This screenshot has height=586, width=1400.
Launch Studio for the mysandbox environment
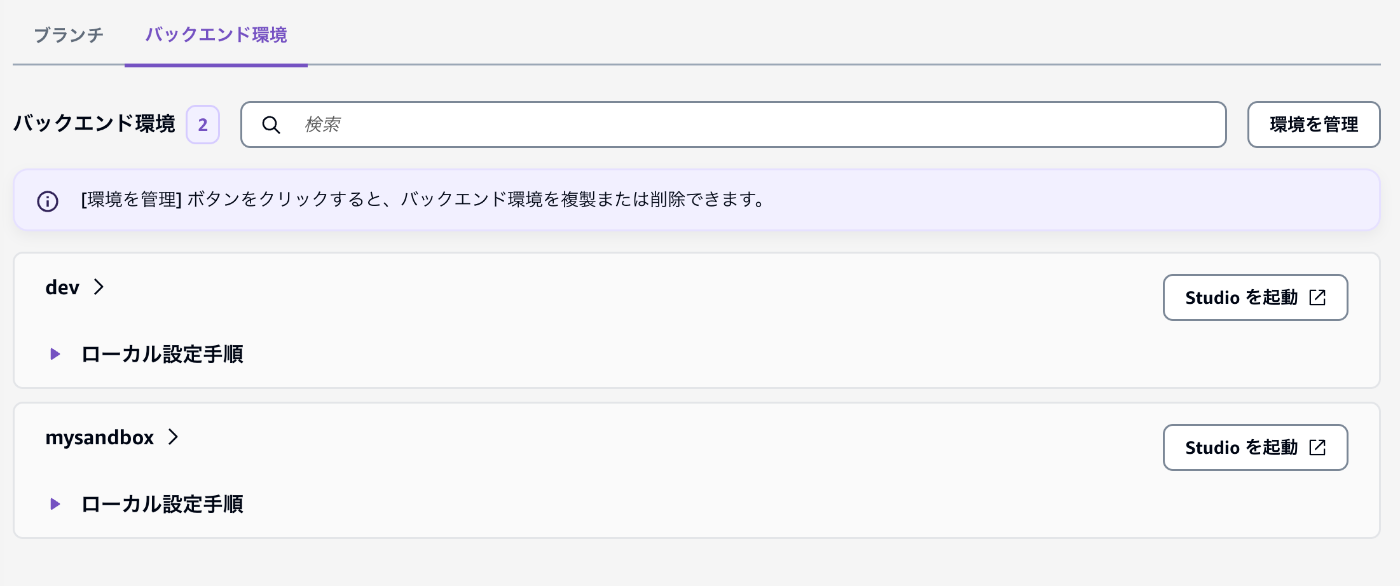point(1255,447)
